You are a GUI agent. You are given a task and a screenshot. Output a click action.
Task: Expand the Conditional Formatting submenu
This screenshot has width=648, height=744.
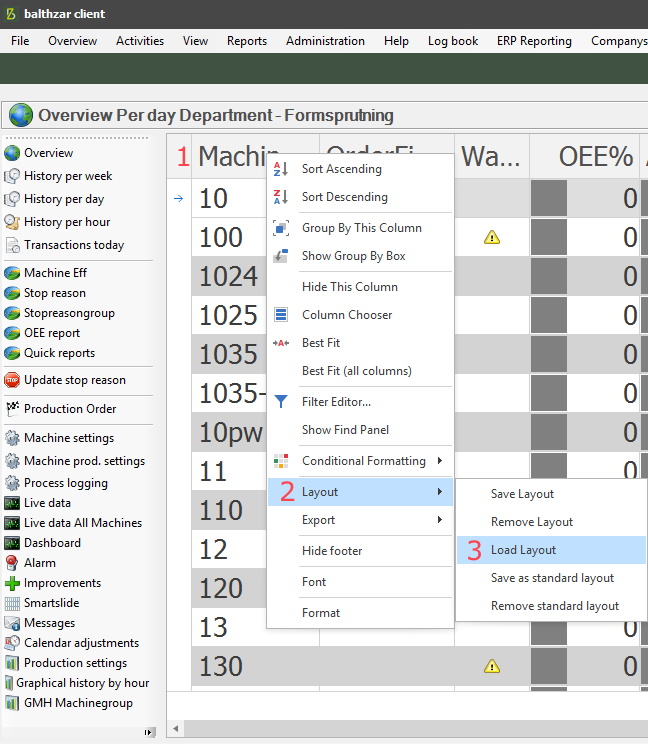click(439, 461)
